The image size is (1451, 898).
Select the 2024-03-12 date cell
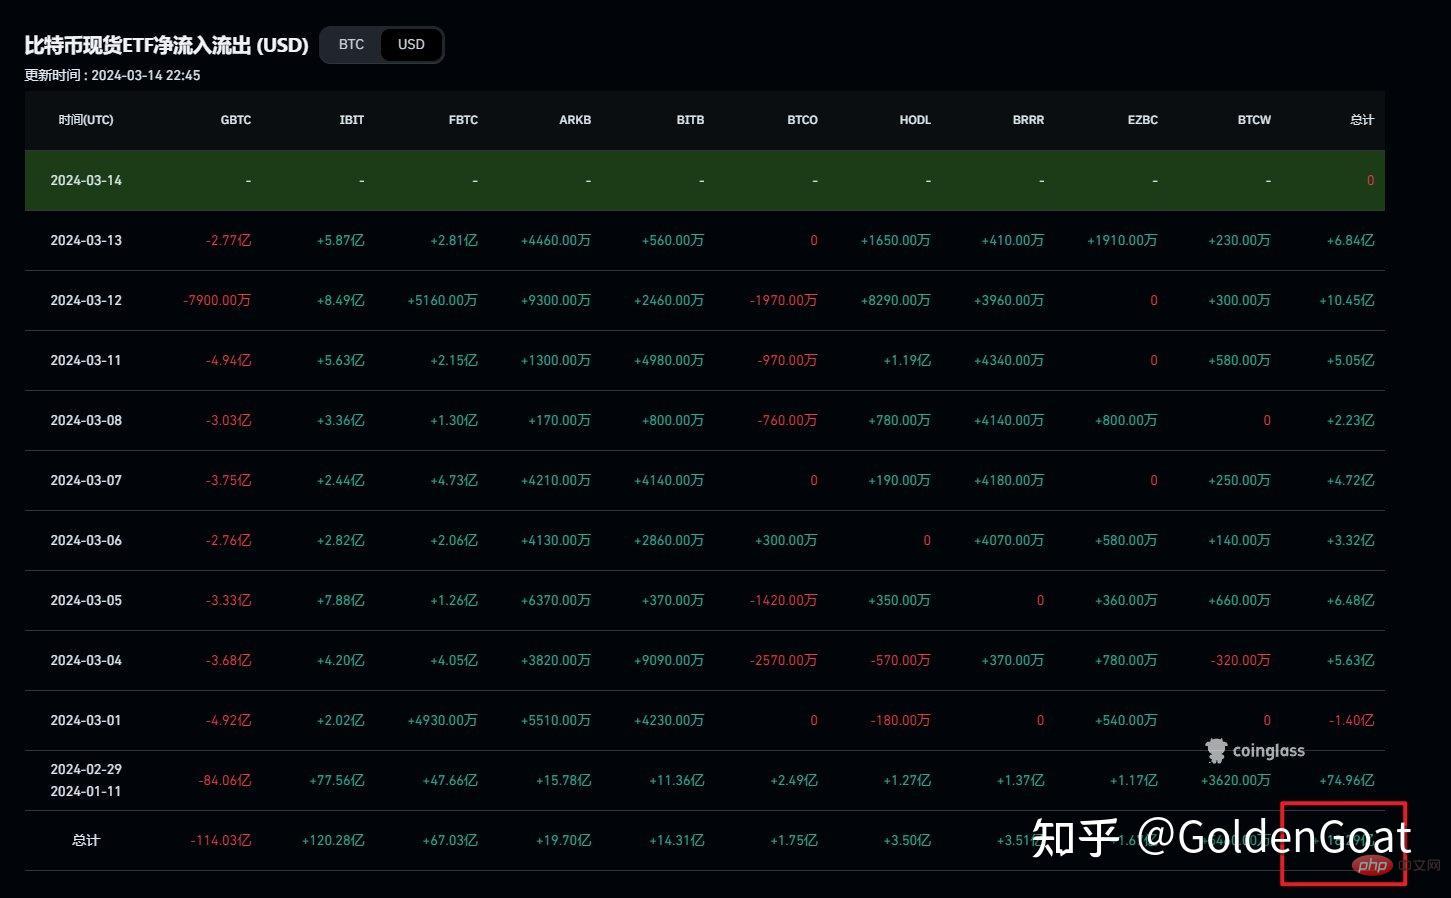pyautogui.click(x=86, y=301)
